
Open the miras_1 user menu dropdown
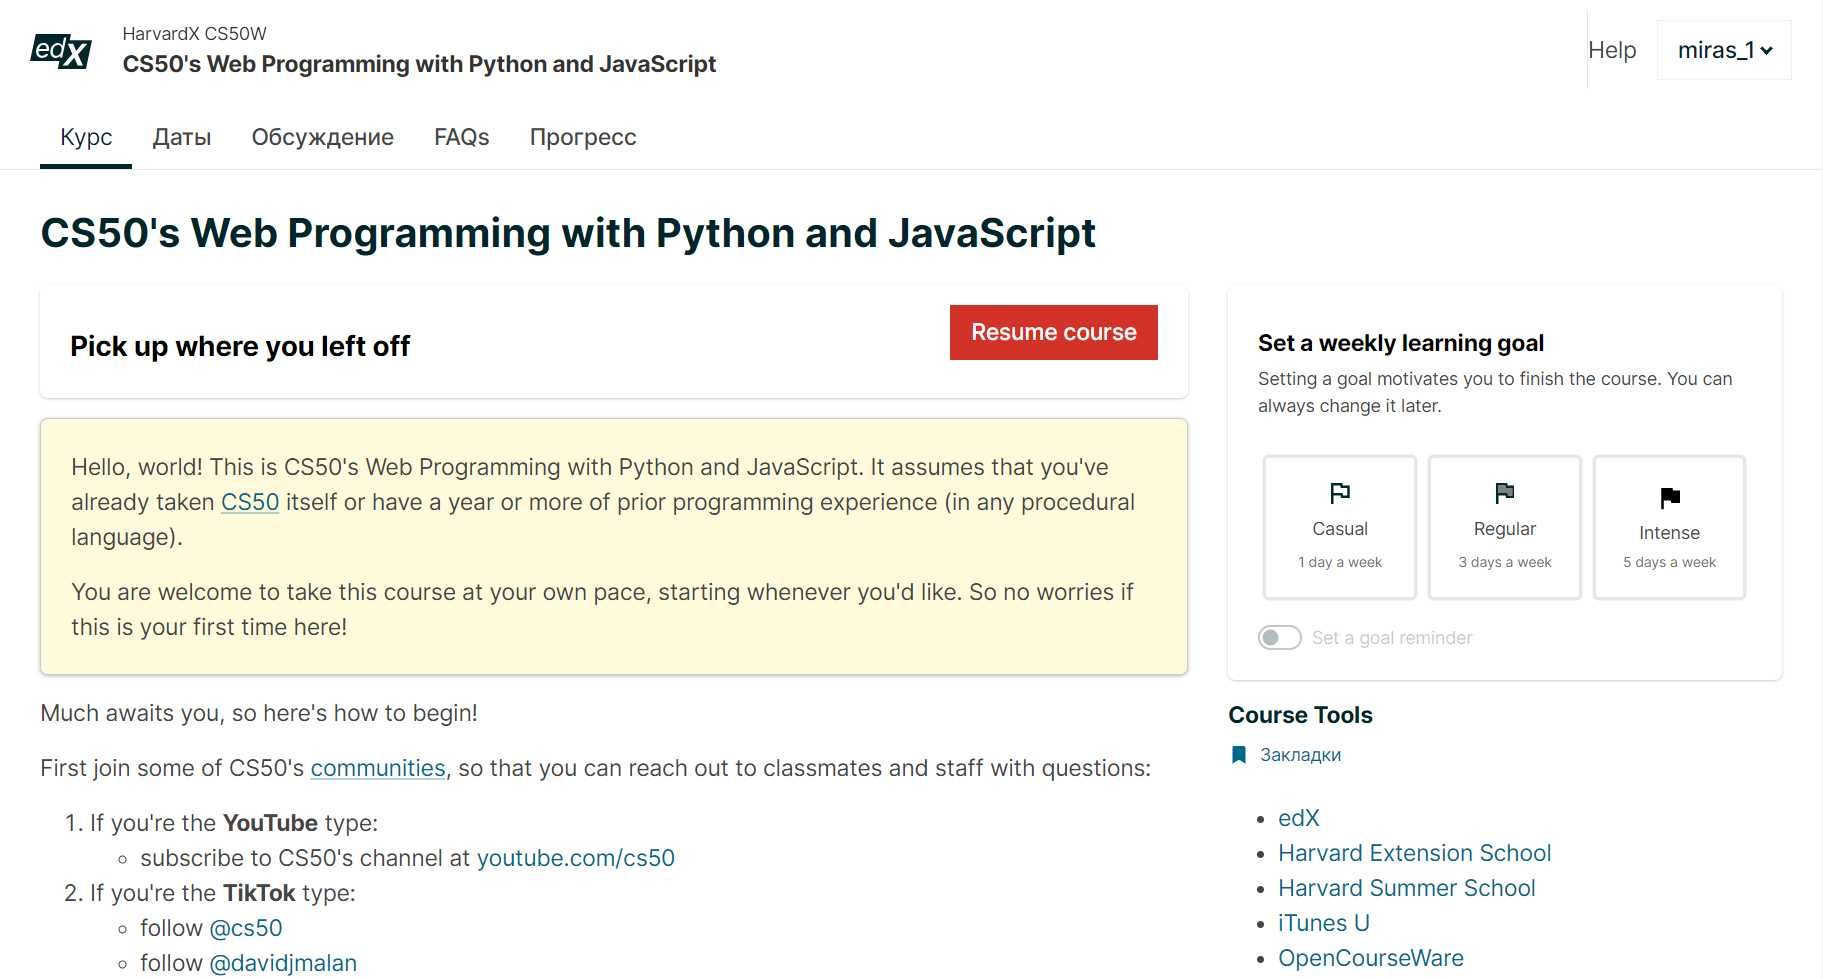(1724, 50)
